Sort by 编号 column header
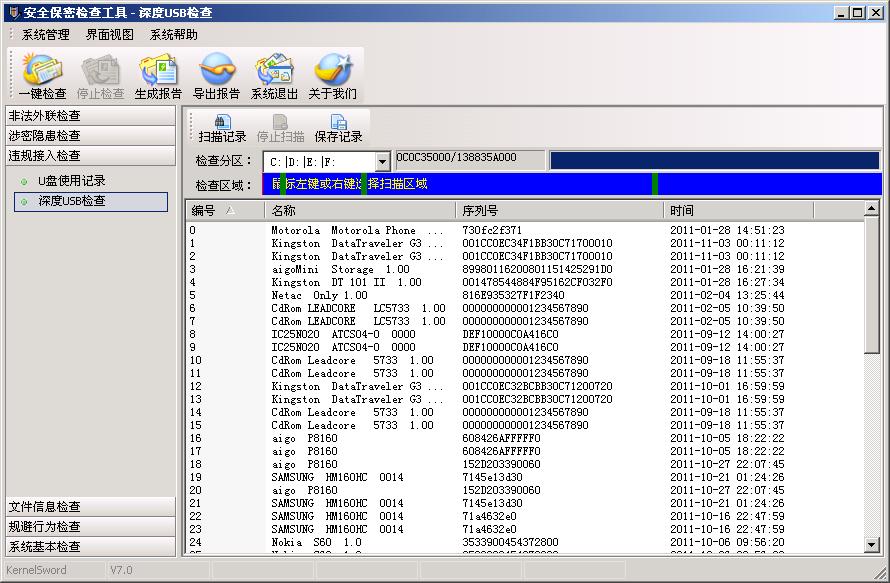 (x=225, y=211)
